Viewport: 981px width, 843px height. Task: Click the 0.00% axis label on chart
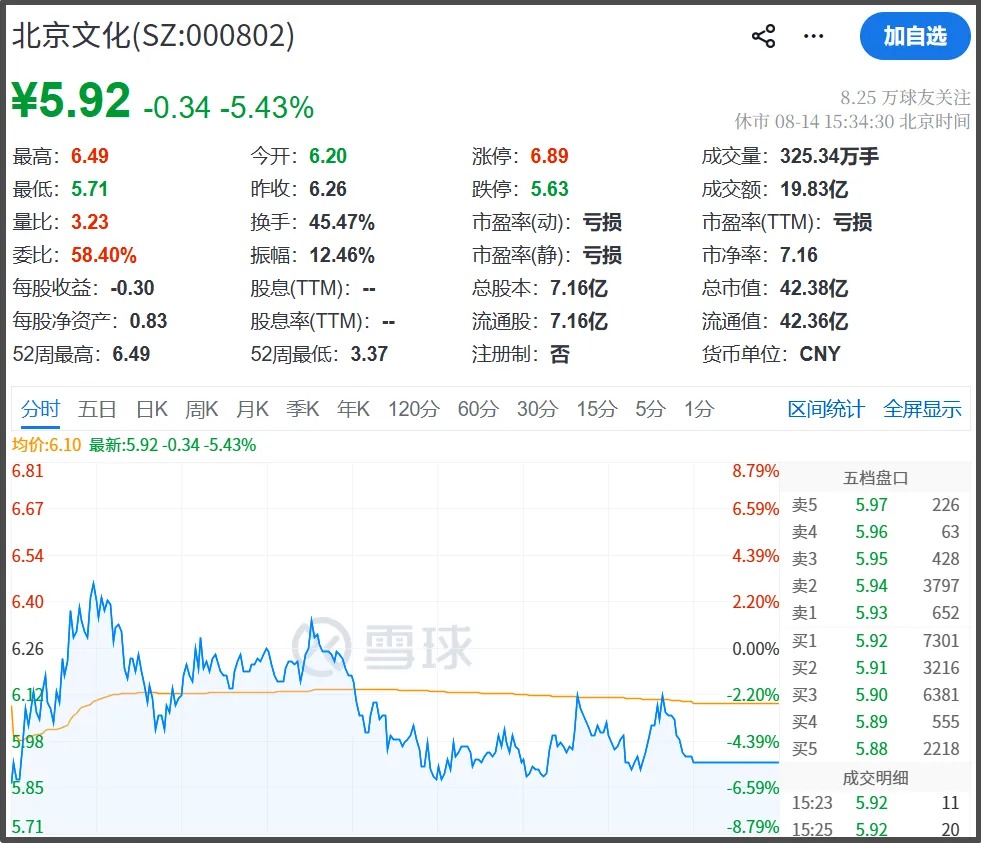756,649
